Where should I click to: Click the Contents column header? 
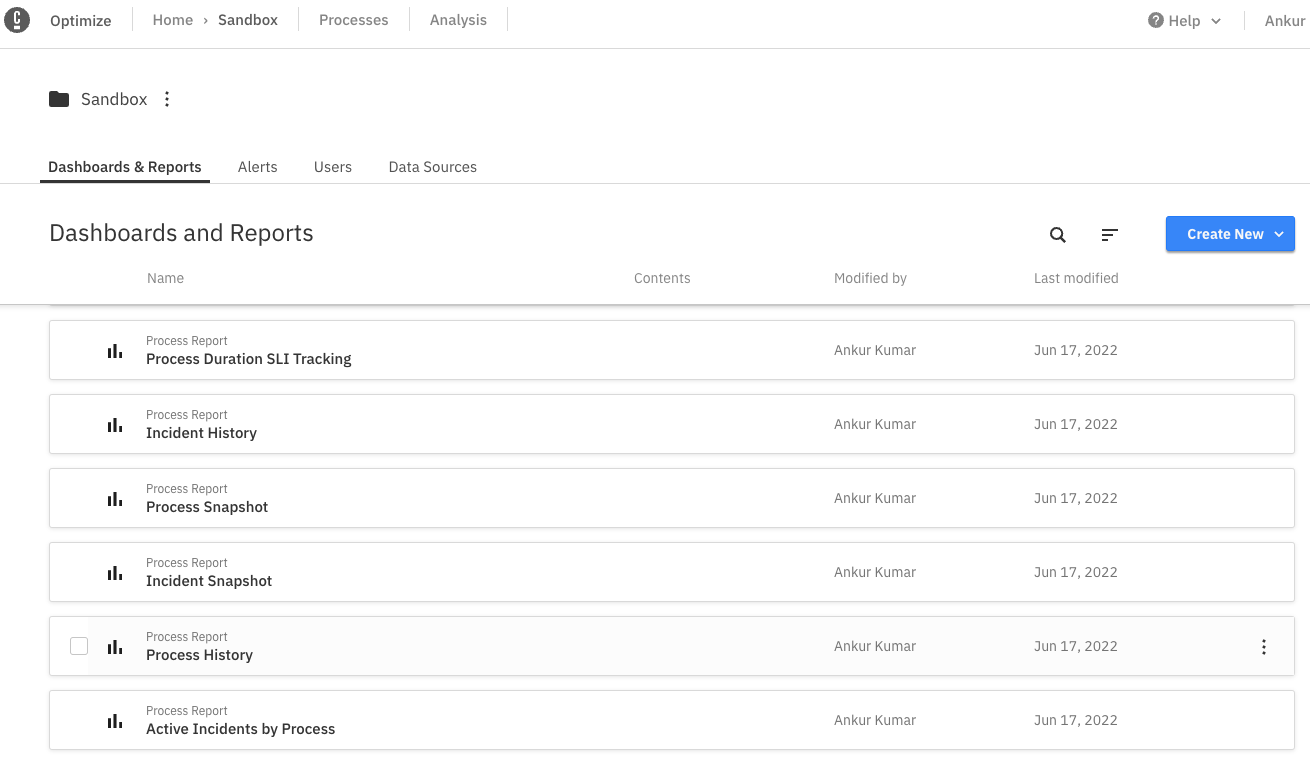point(662,278)
